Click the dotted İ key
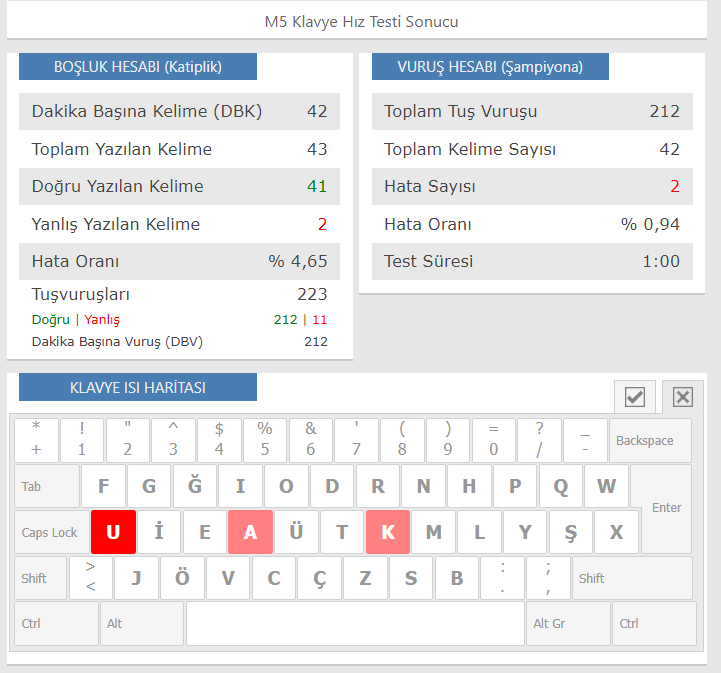 [x=159, y=532]
